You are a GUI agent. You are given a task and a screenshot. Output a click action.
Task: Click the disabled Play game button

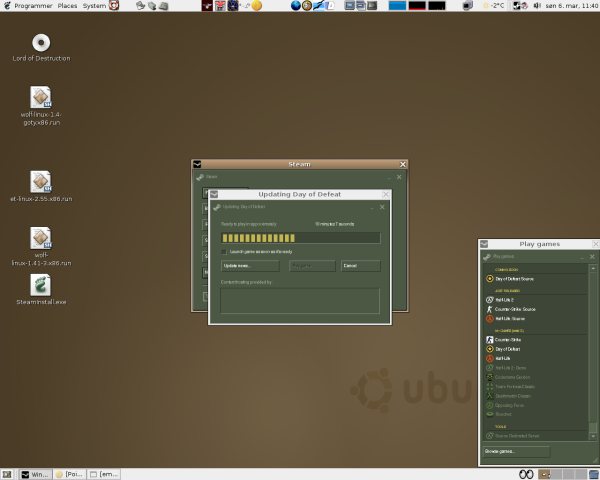[312, 266]
